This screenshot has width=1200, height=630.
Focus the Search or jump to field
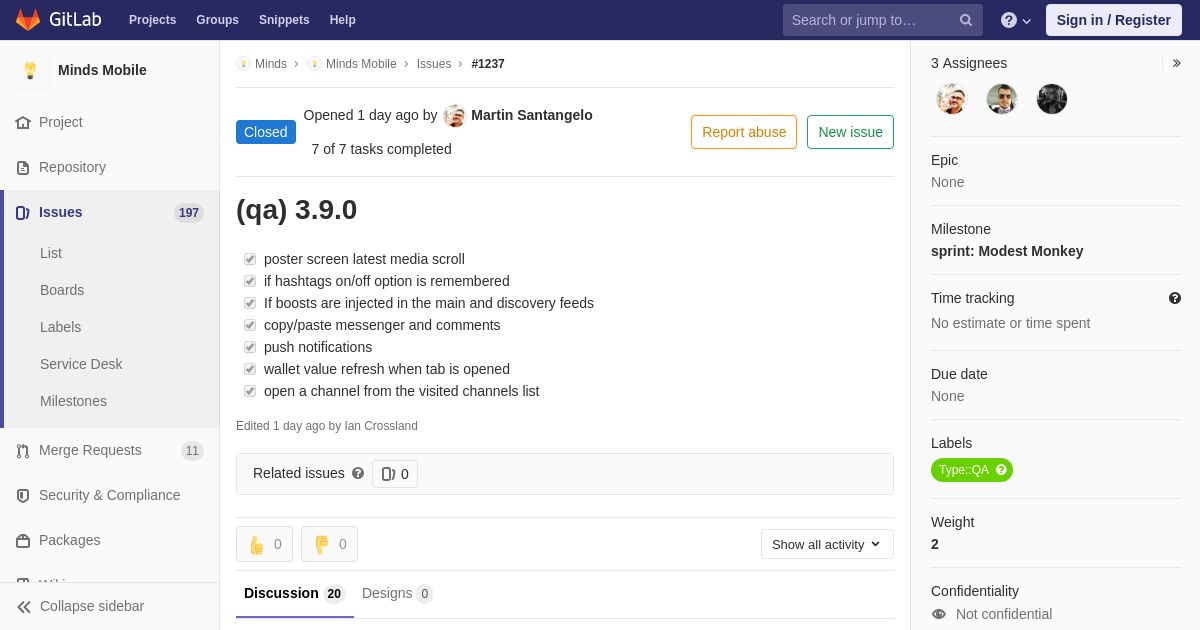tap(870, 20)
